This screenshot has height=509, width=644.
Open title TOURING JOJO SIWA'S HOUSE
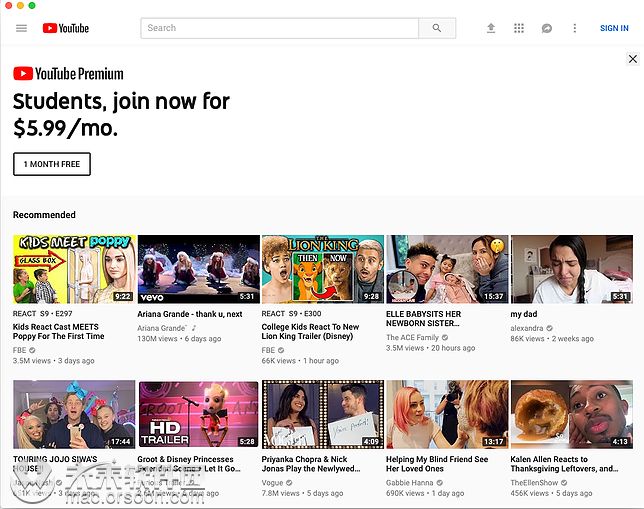(x=55, y=464)
